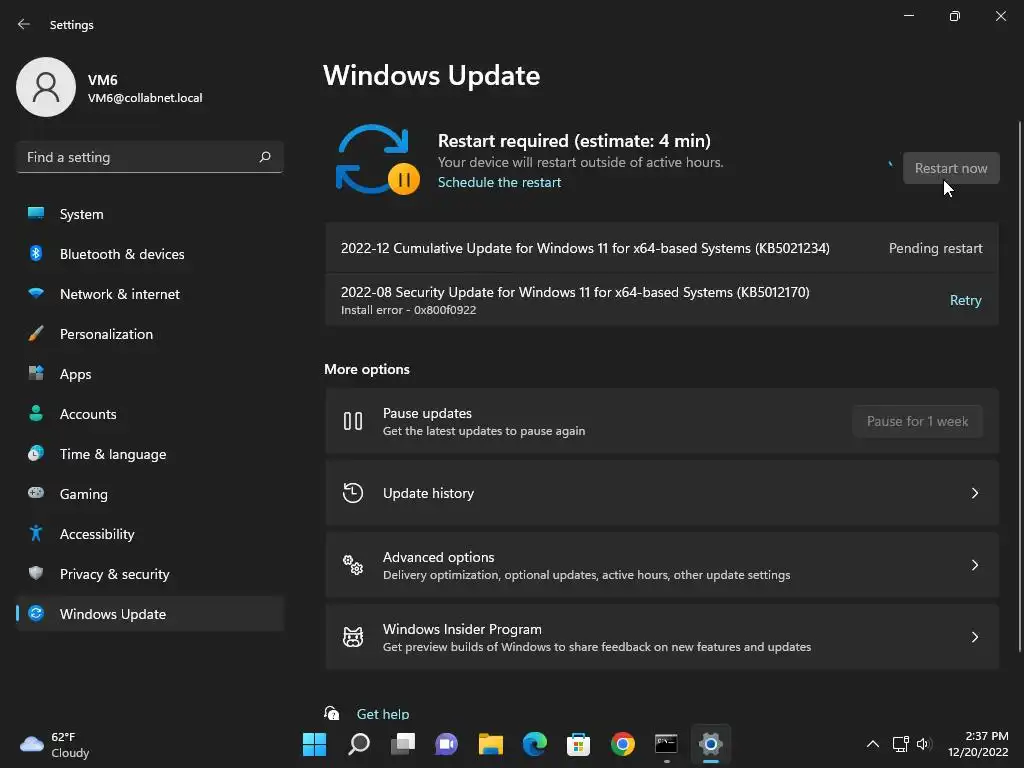Open Gaming settings
The image size is (1024, 768).
tap(150, 494)
